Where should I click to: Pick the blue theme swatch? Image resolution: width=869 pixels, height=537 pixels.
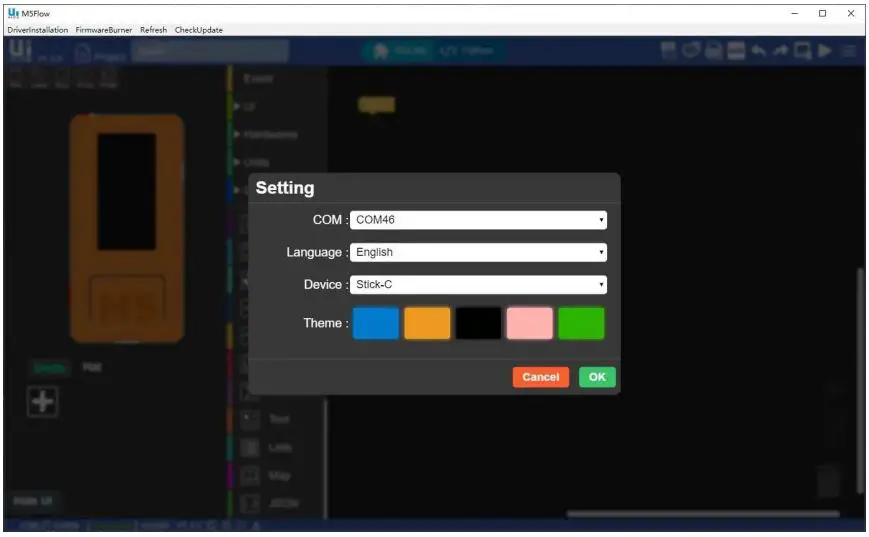tap(376, 323)
